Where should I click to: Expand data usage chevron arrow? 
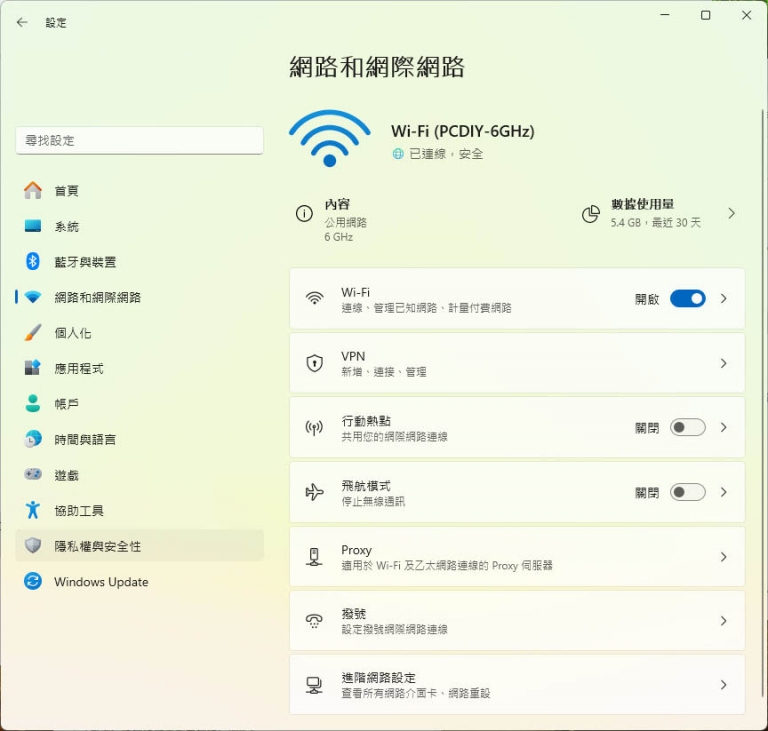click(x=731, y=214)
